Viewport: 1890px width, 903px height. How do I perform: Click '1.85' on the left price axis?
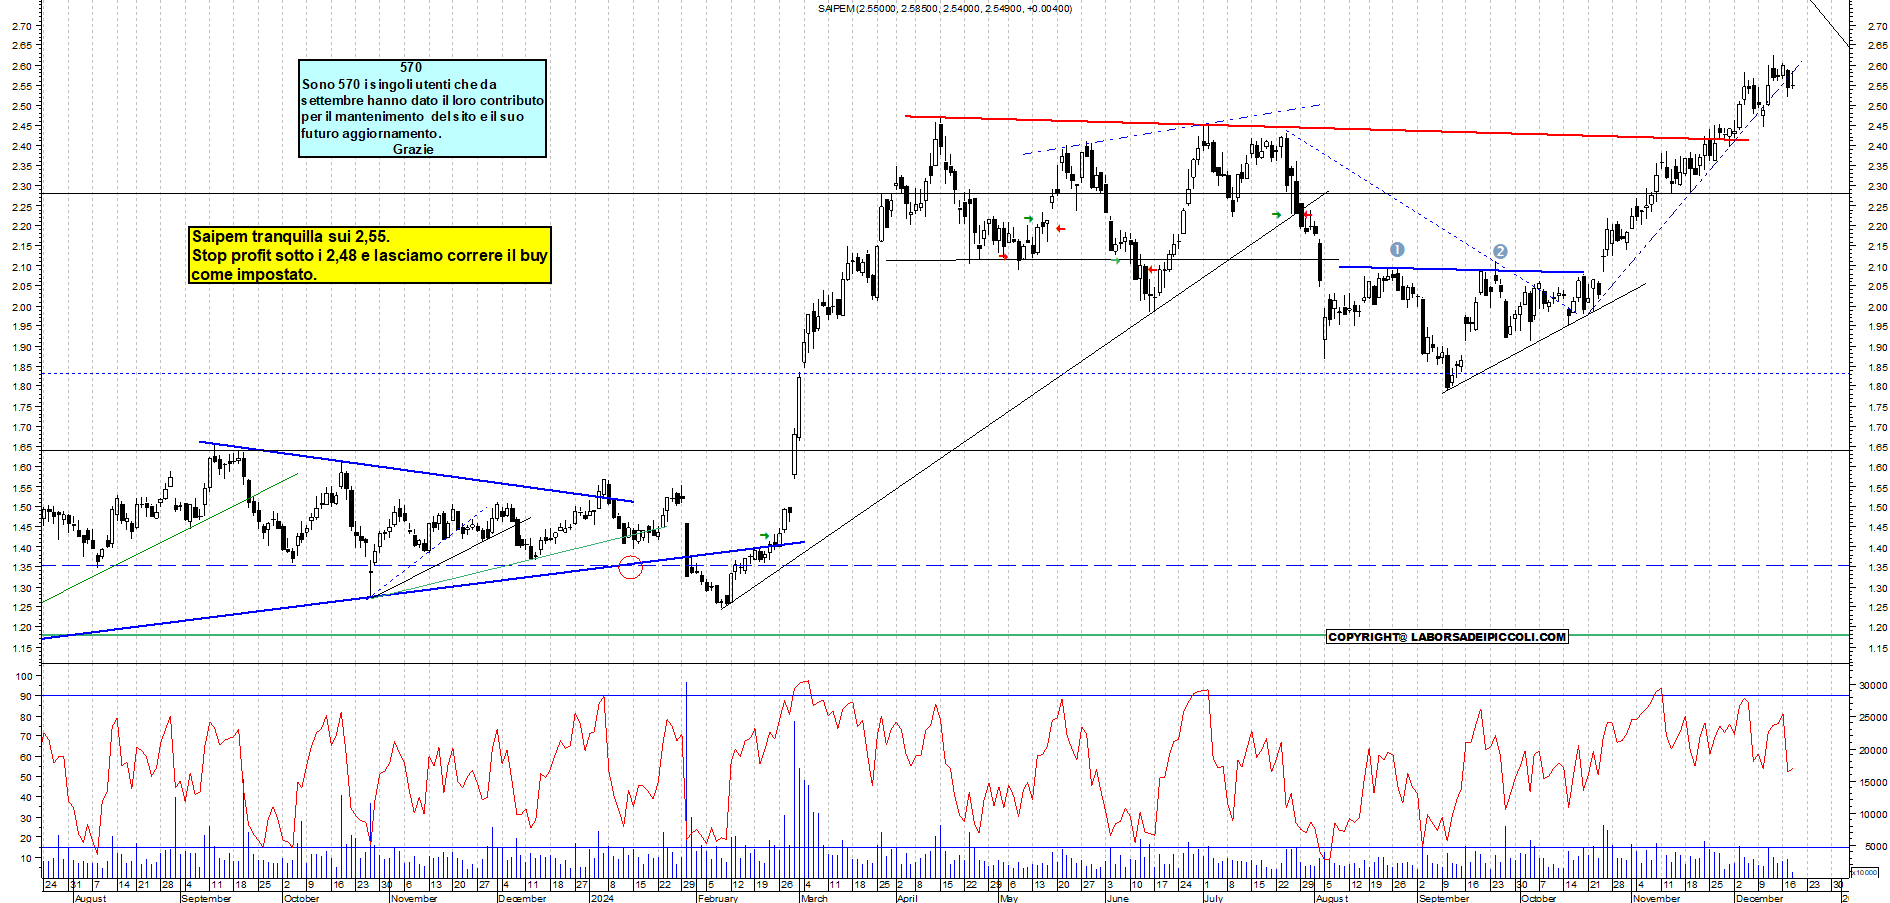[21, 368]
